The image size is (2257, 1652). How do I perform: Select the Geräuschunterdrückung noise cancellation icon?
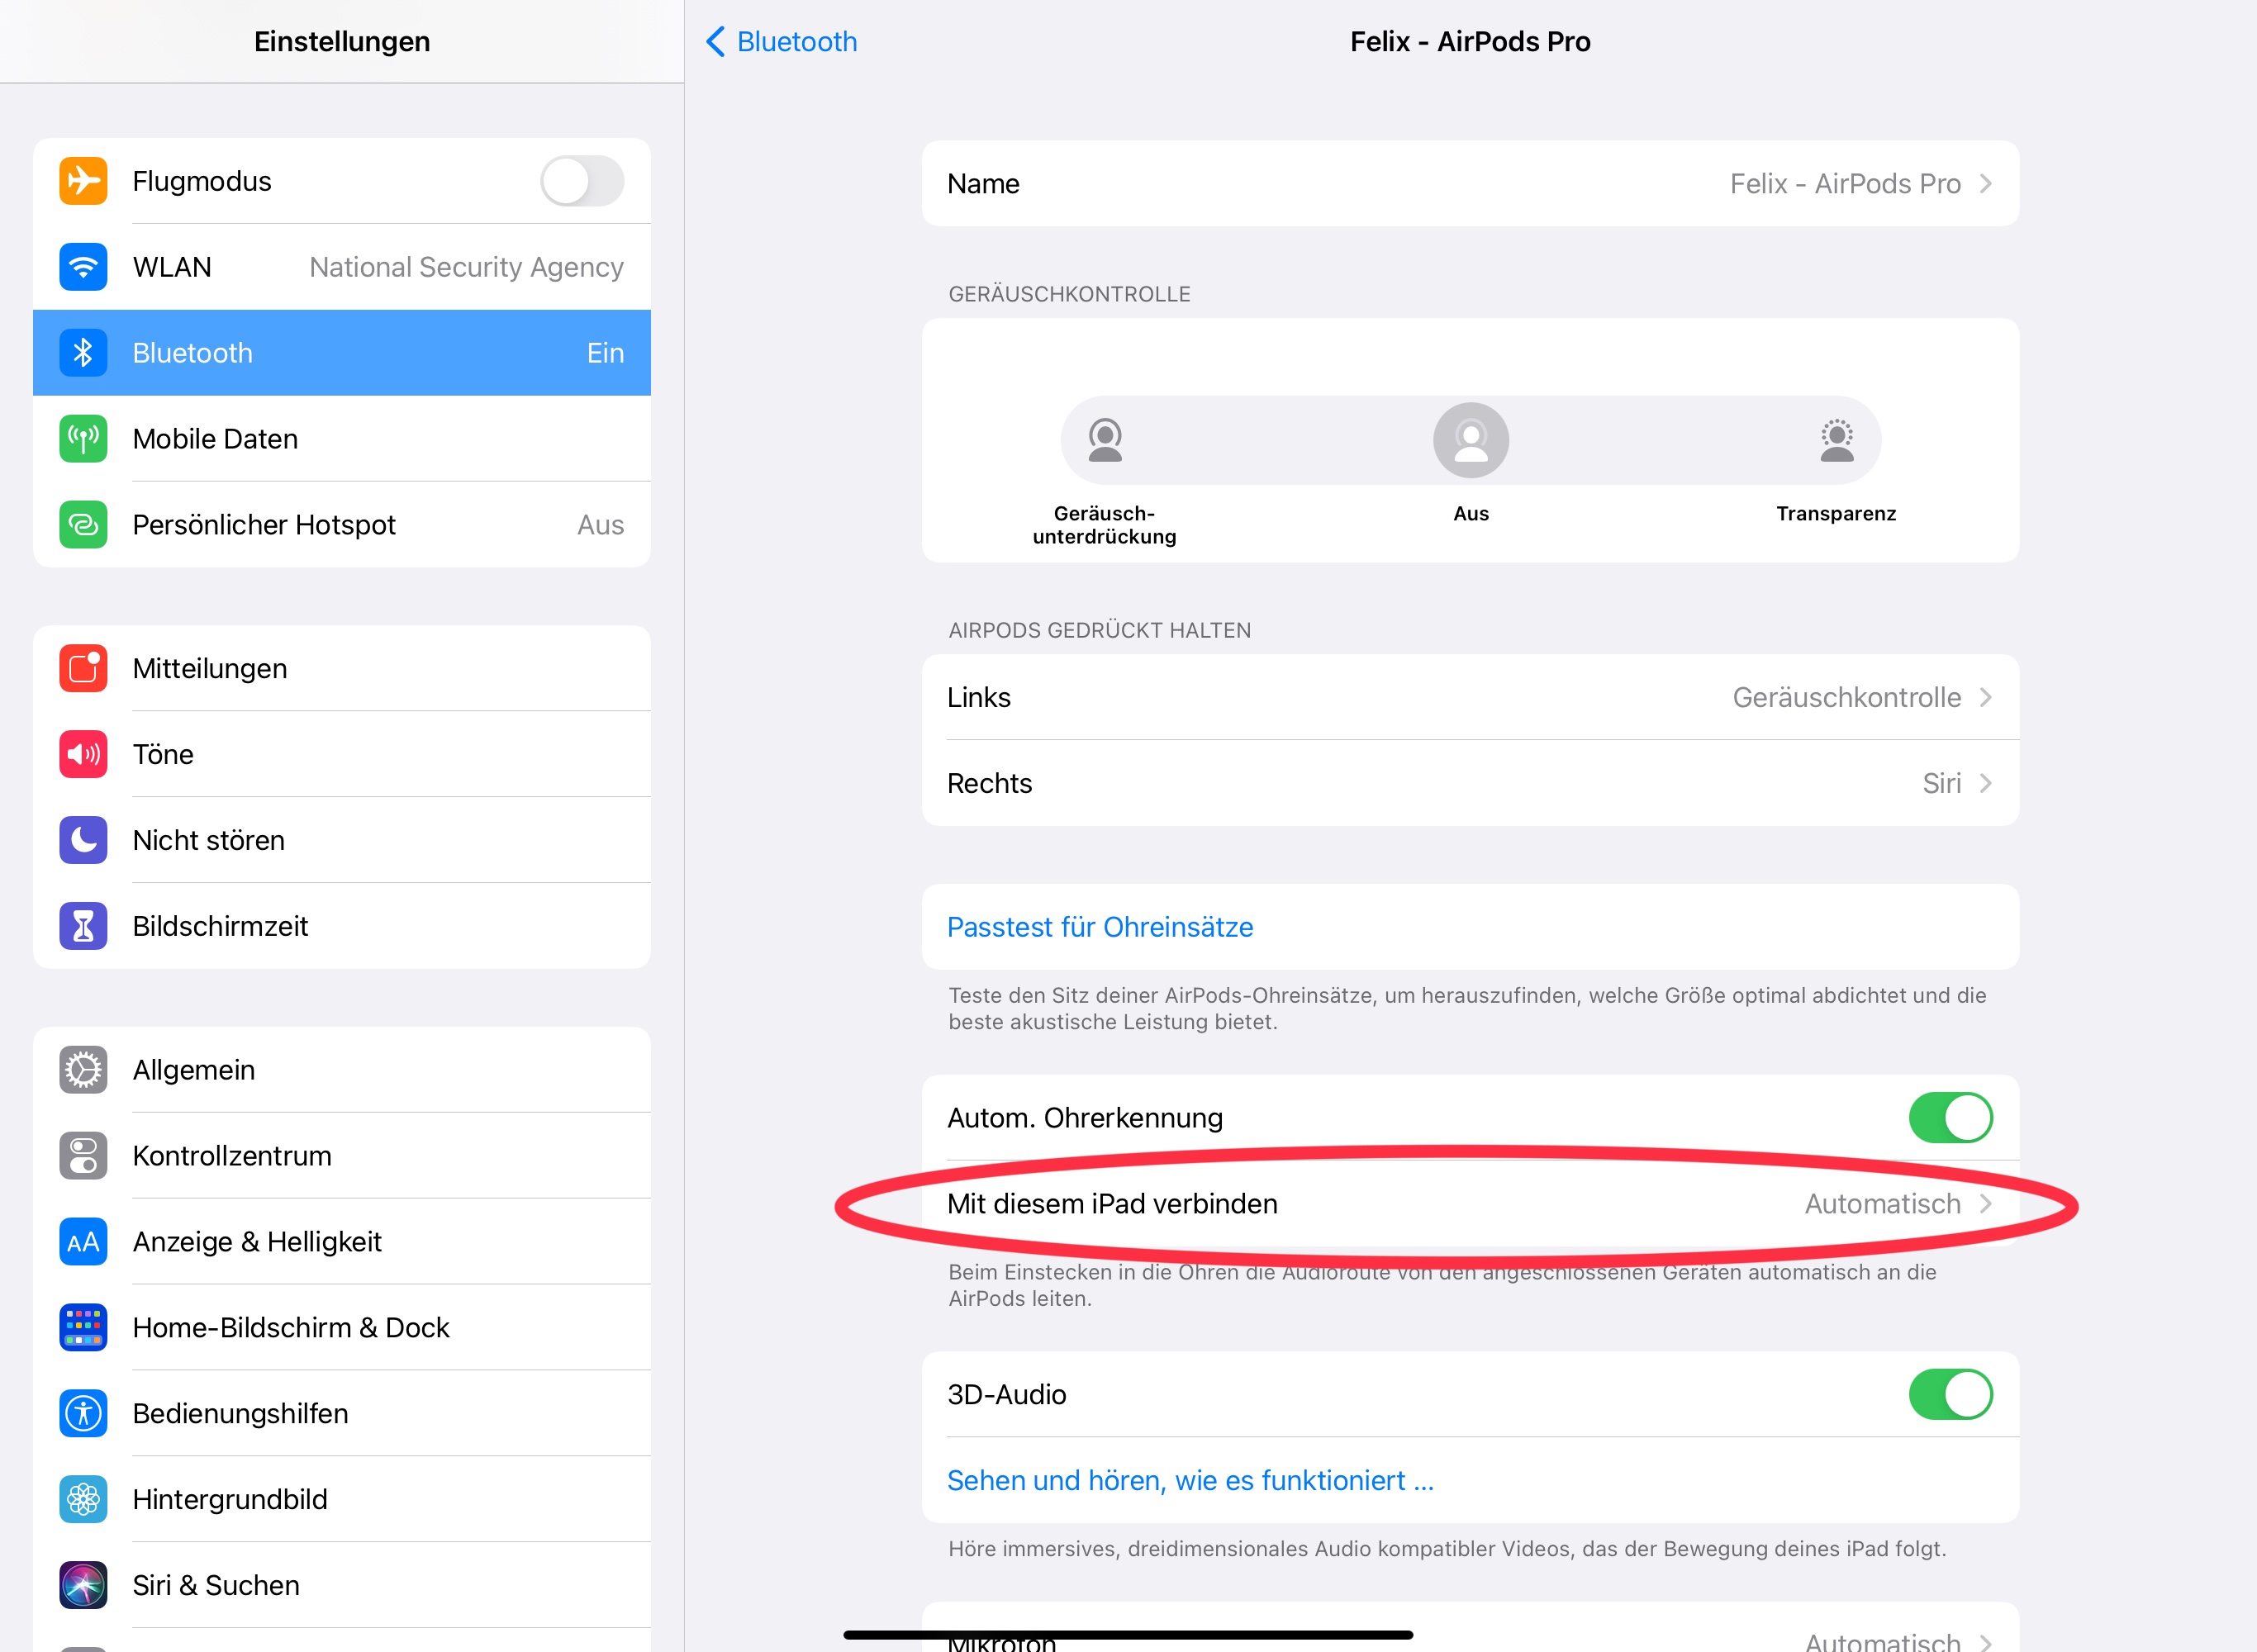tap(1104, 440)
